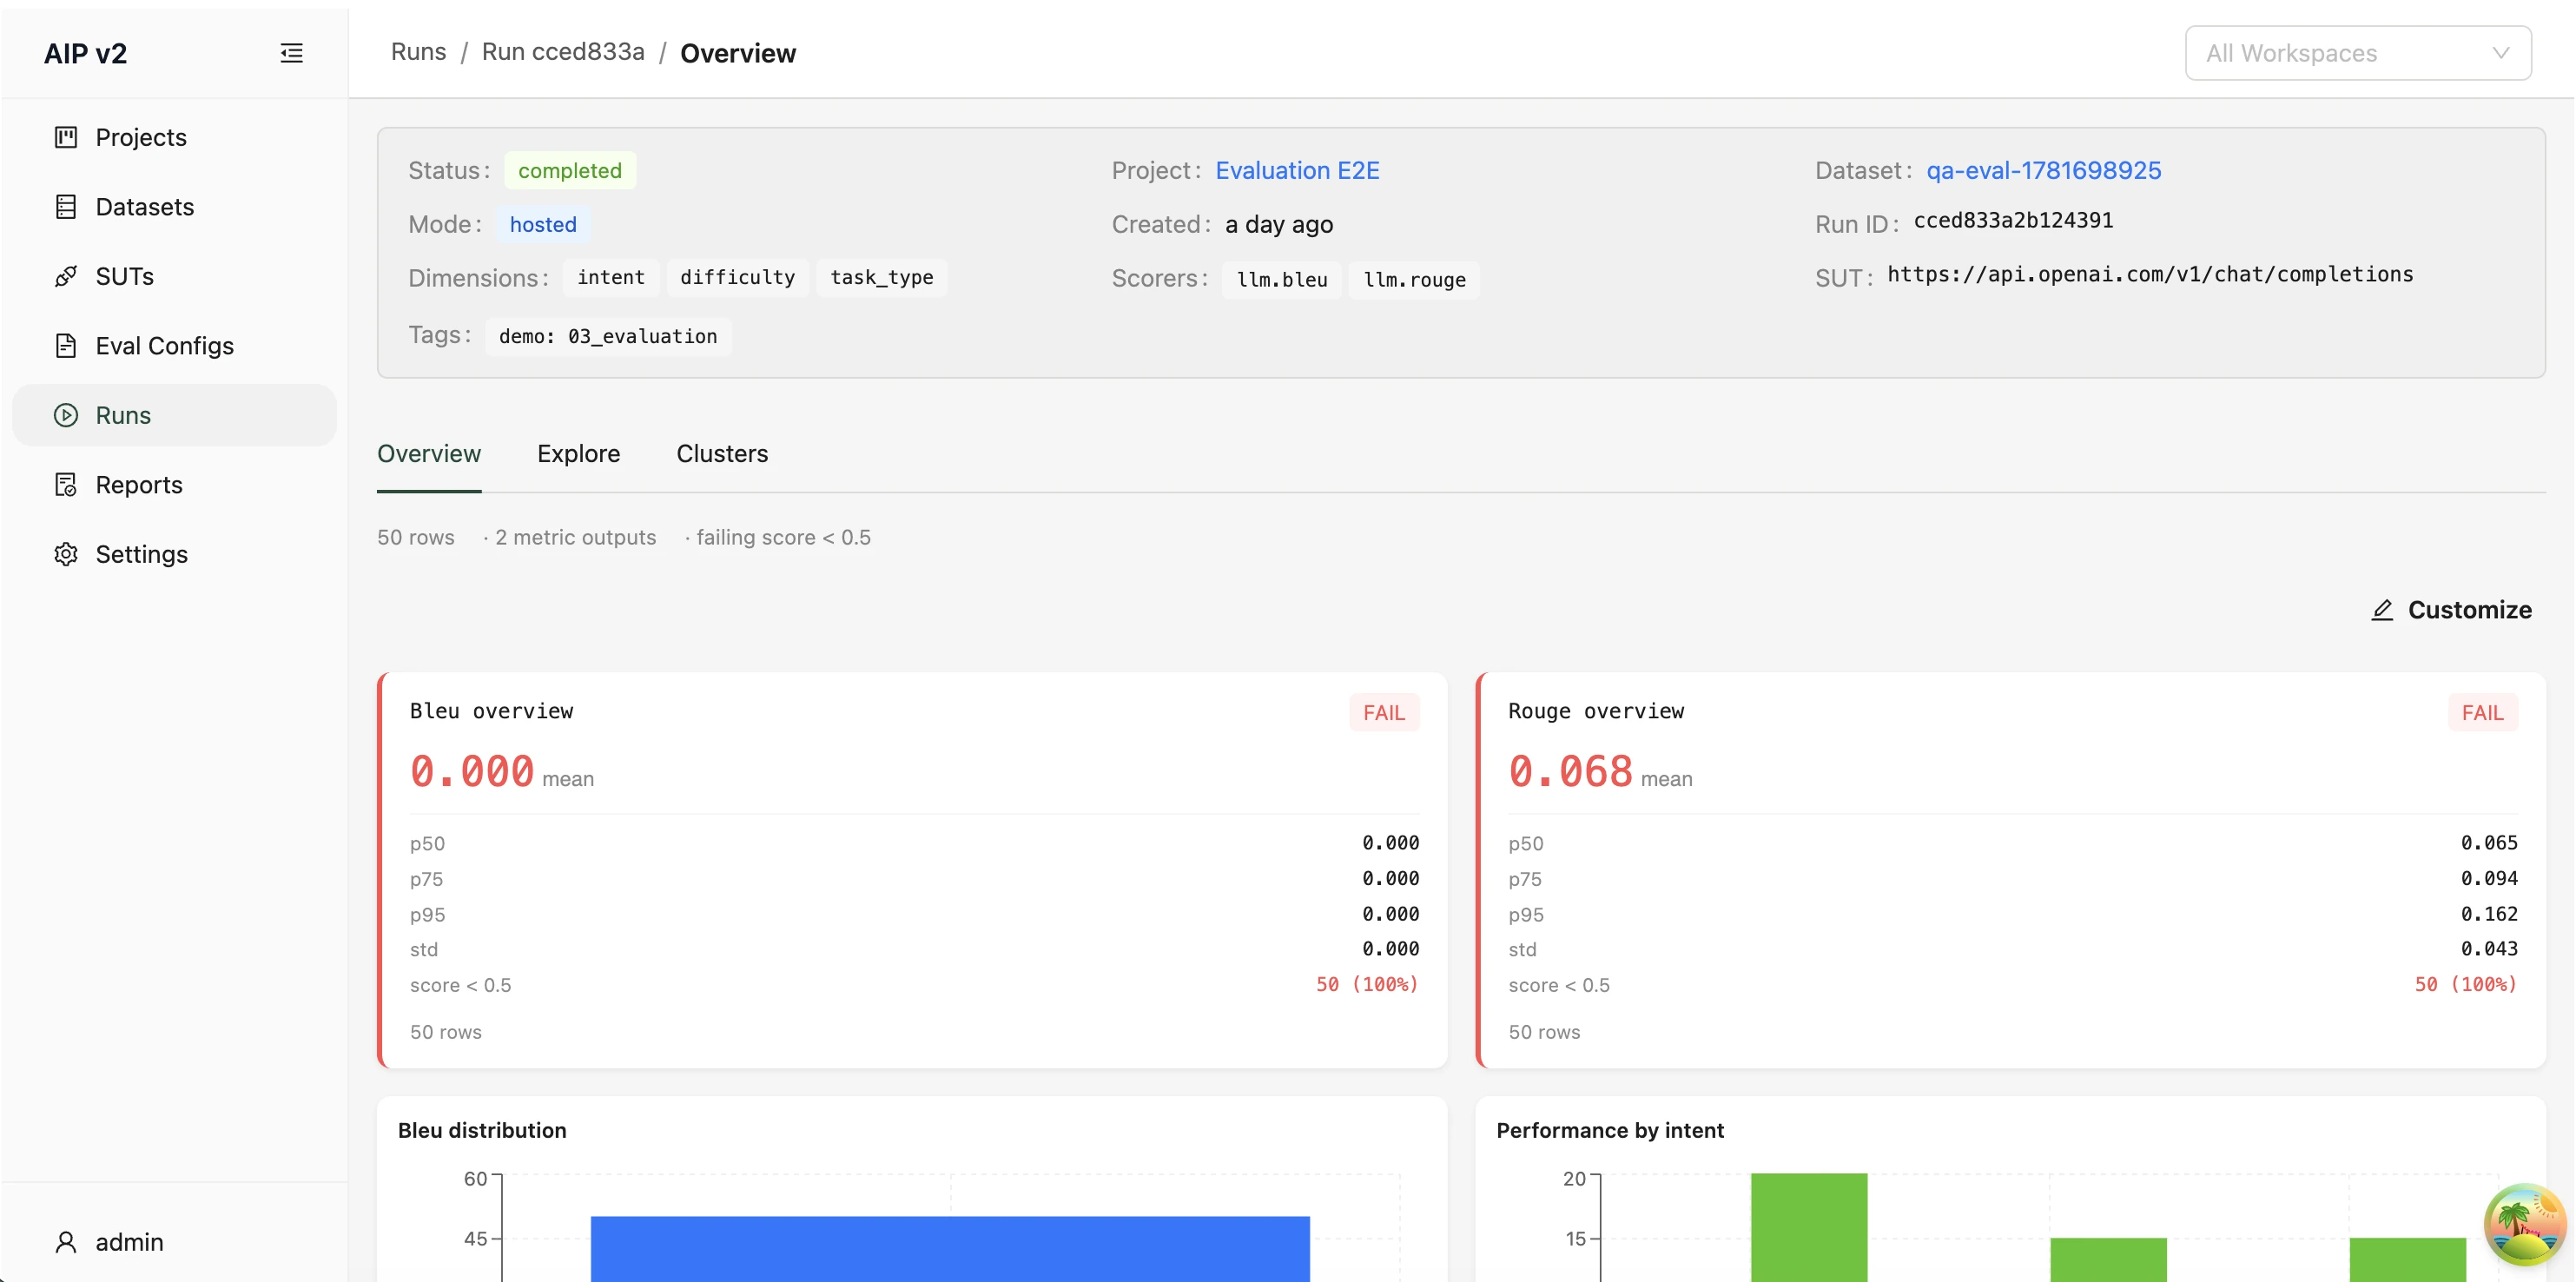Click the difficulty dimension tag
The image size is (2576, 1282).
pos(738,278)
